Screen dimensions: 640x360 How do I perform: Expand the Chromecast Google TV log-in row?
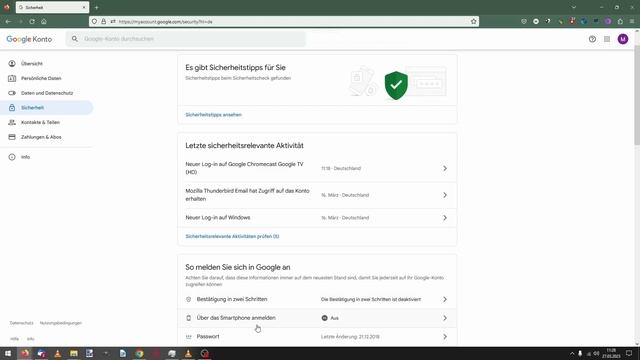coord(317,168)
